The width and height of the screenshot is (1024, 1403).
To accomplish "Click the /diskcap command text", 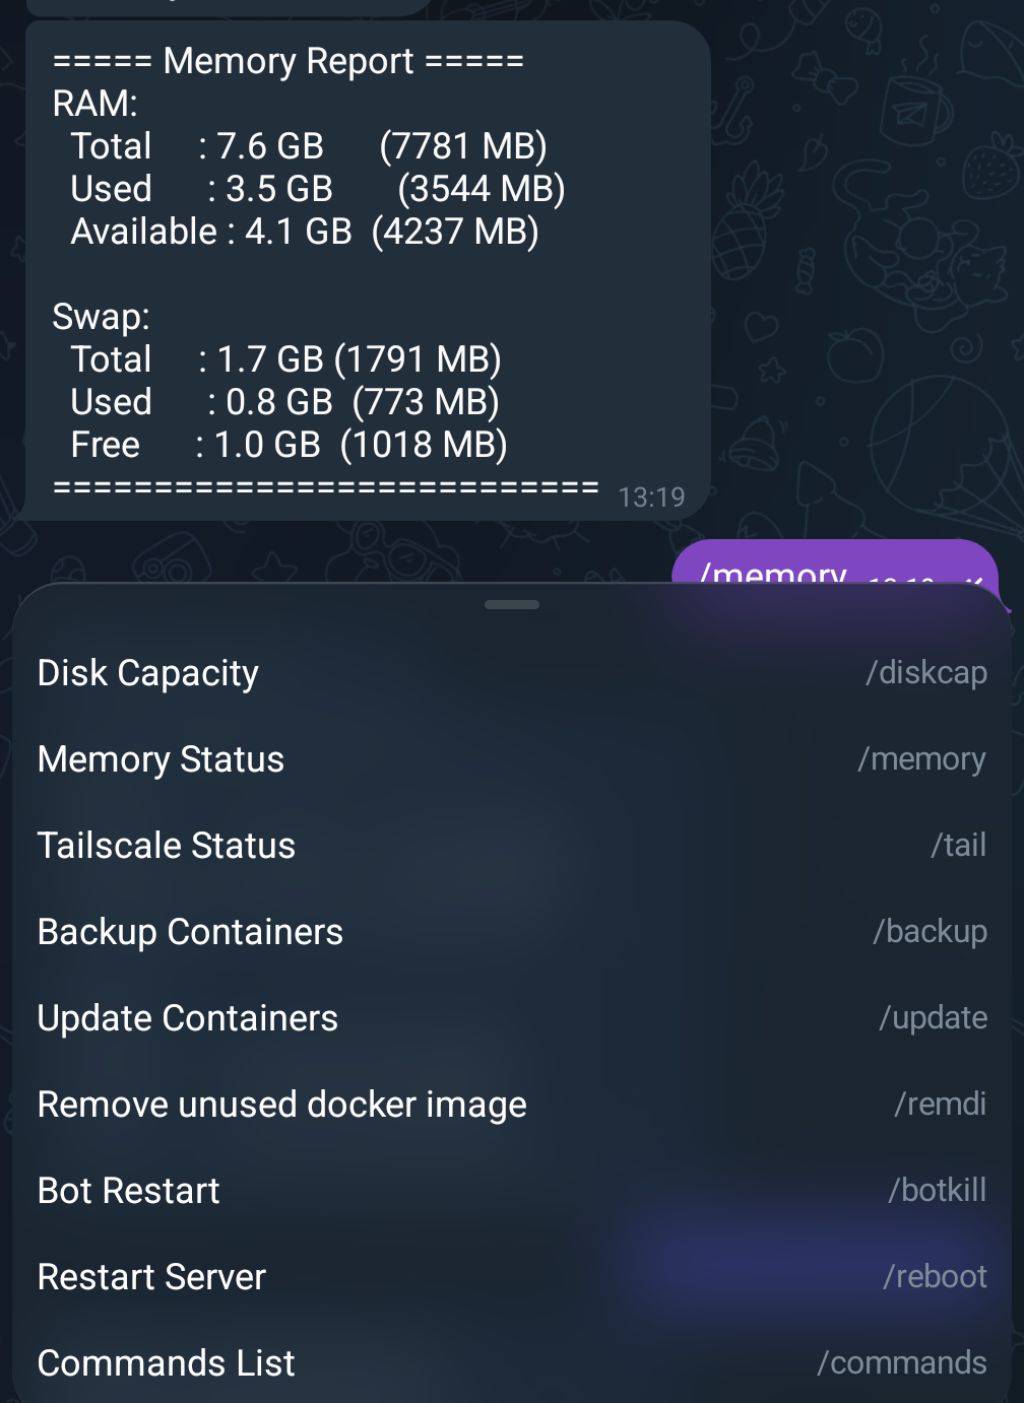I will coord(926,673).
